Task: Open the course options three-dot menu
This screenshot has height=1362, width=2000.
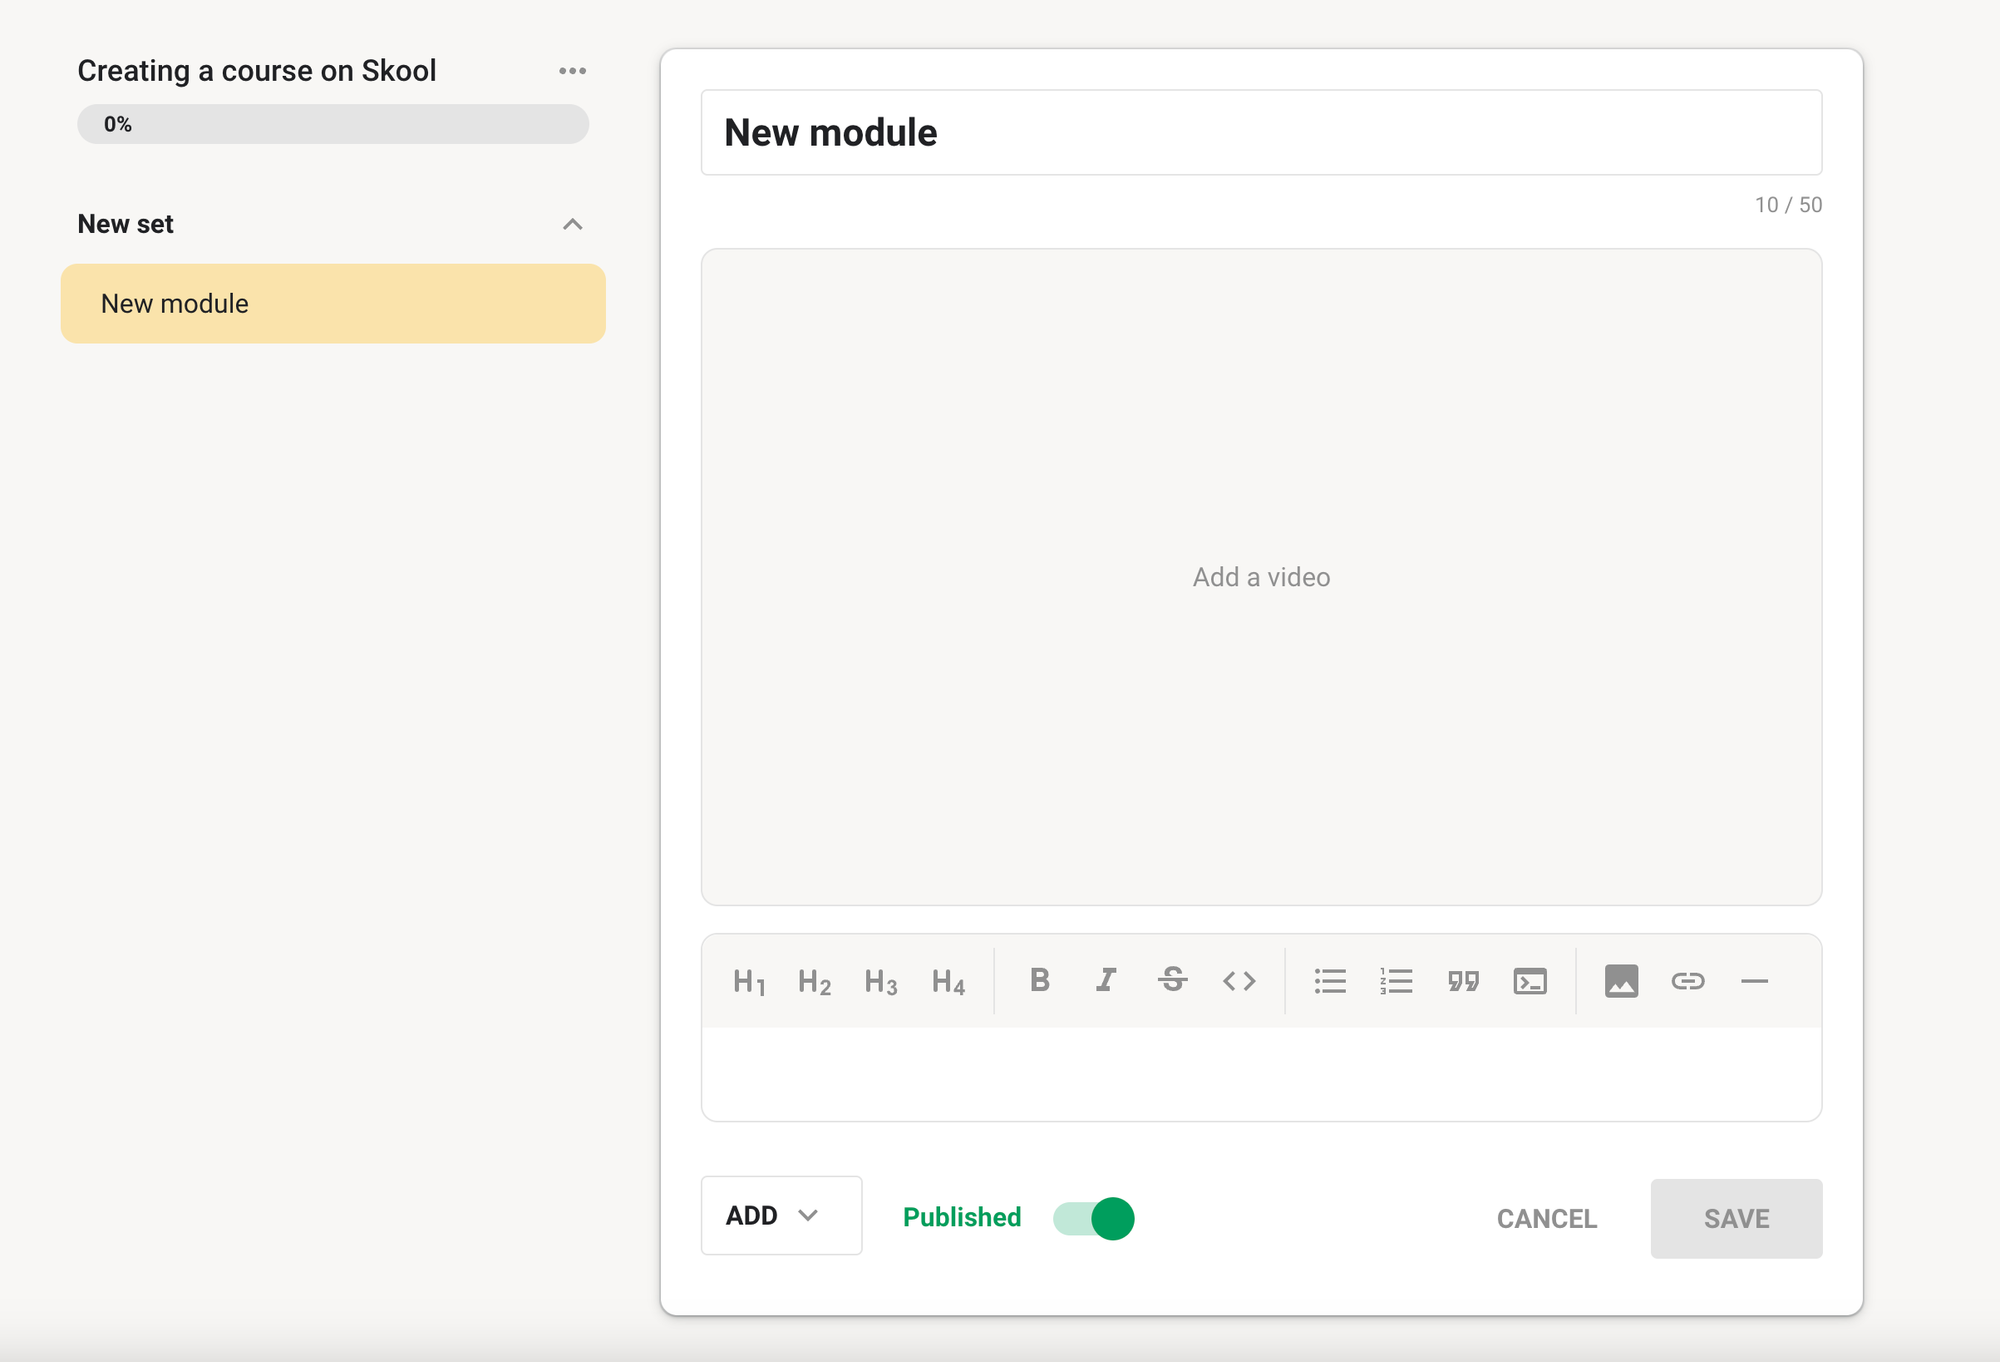Action: (572, 71)
